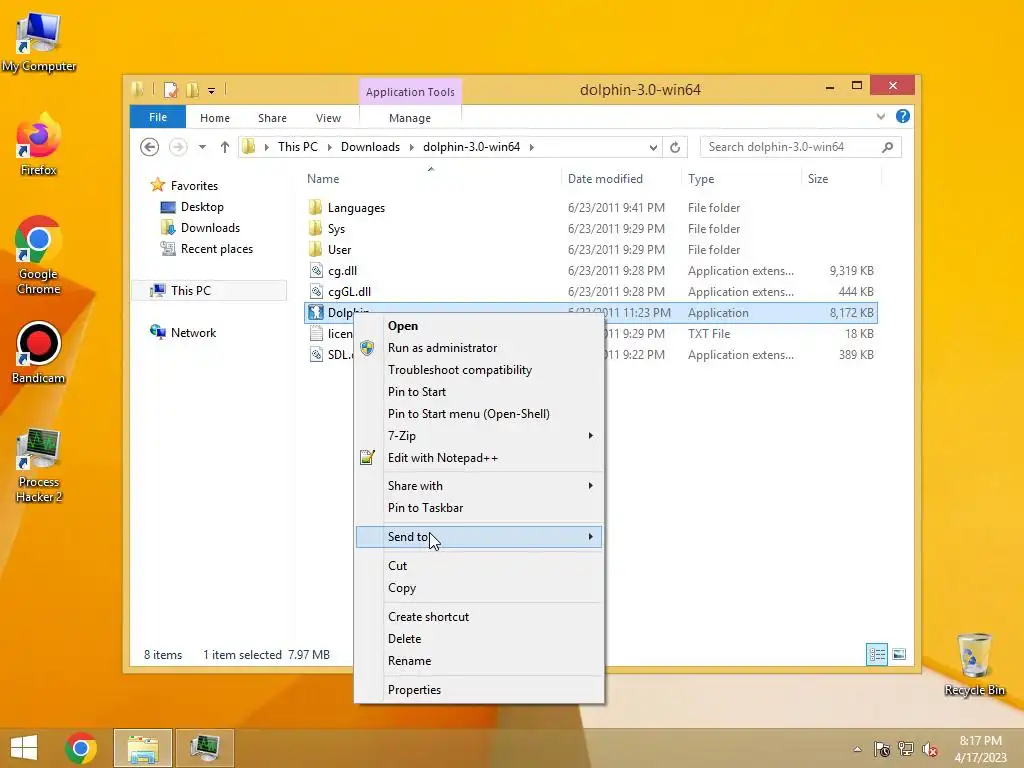Select Cut in context menu
This screenshot has width=1024, height=768.
pyautogui.click(x=479, y=566)
